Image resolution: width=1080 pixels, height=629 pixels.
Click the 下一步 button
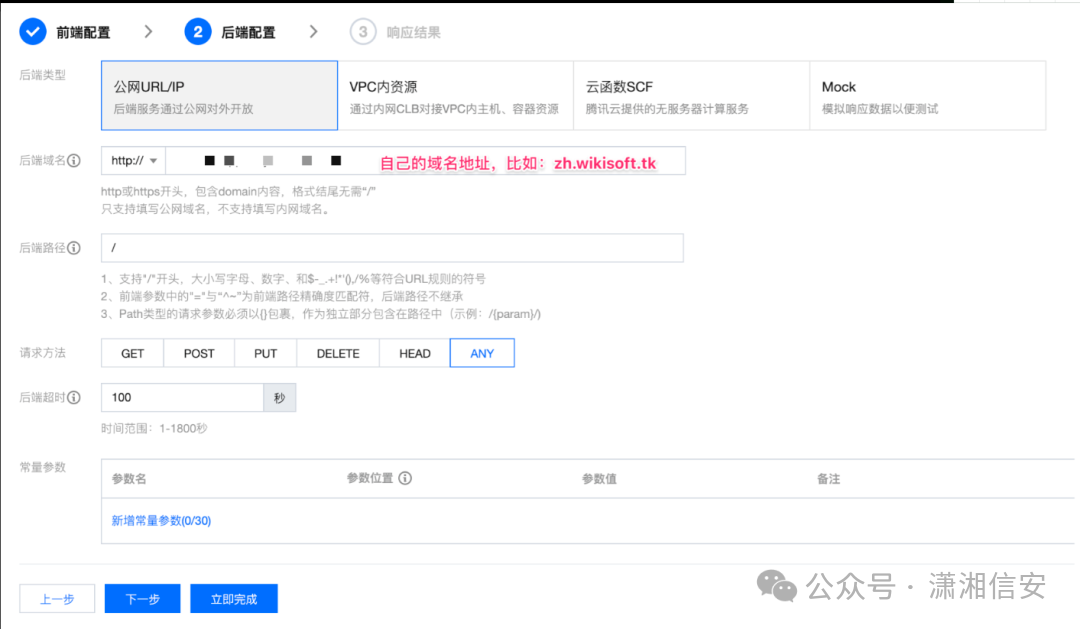pos(141,598)
